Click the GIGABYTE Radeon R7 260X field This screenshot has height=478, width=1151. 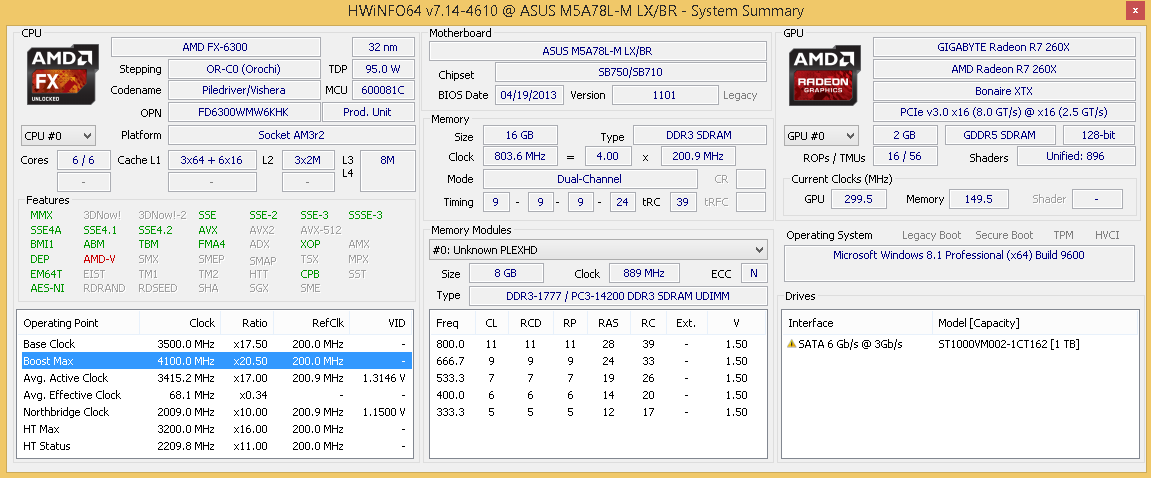click(x=1003, y=47)
